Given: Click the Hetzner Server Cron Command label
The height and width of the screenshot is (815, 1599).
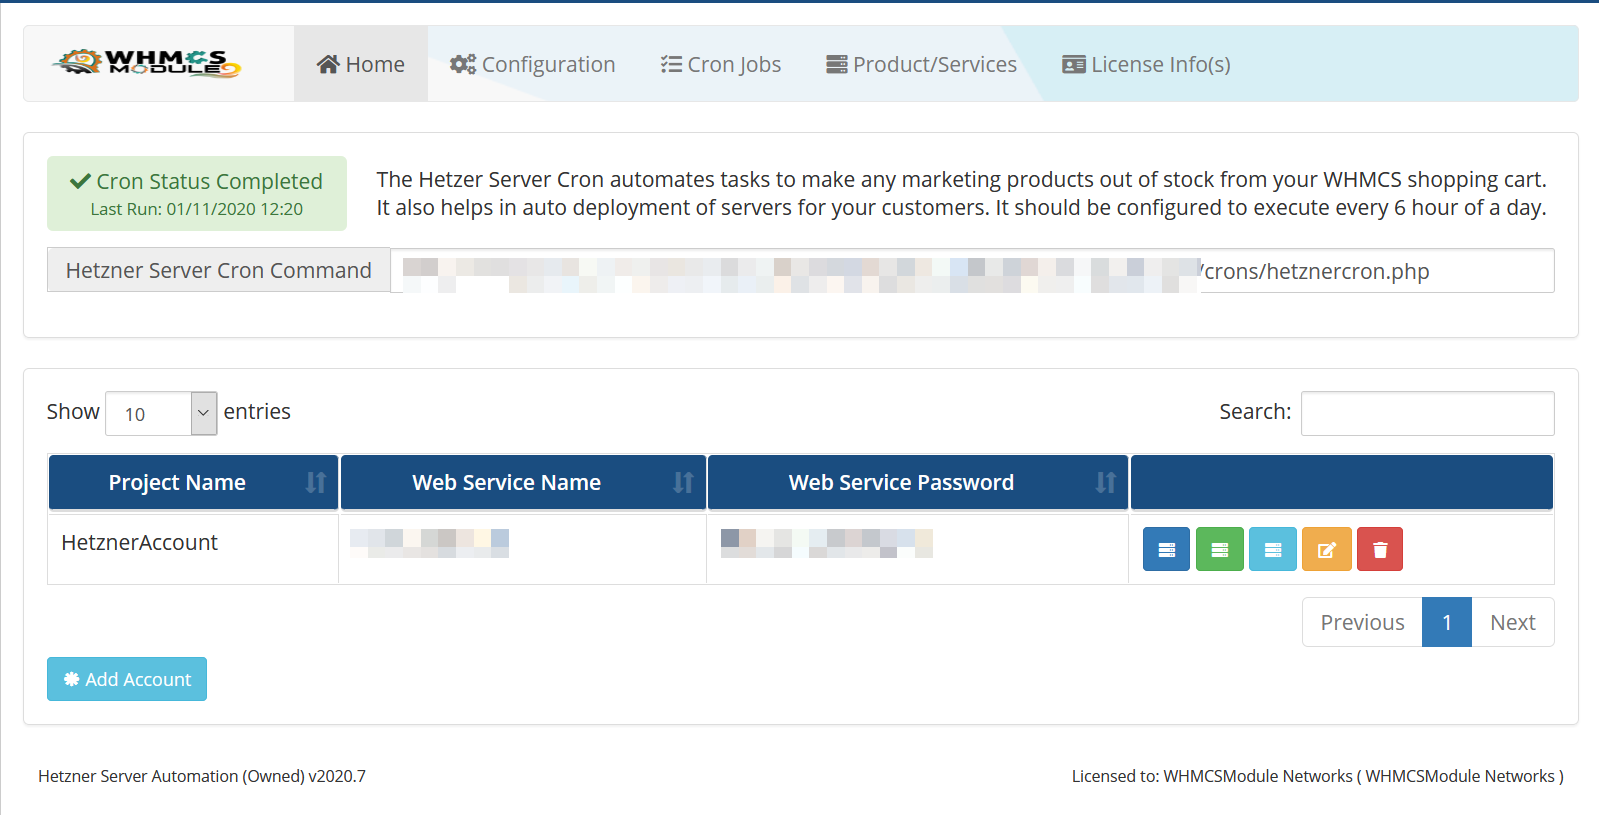Looking at the screenshot, I should 219,270.
